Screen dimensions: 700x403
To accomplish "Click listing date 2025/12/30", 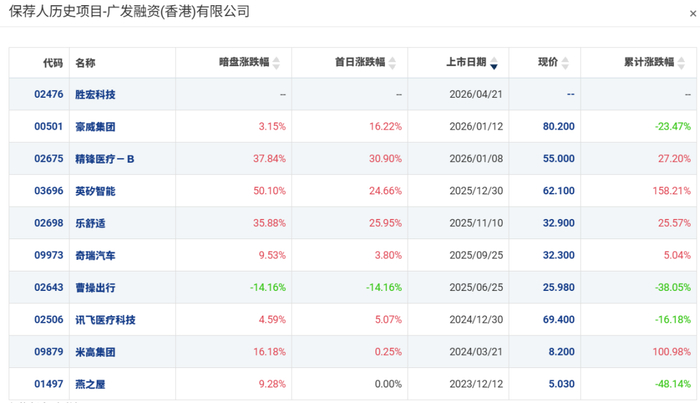I will [x=476, y=191].
